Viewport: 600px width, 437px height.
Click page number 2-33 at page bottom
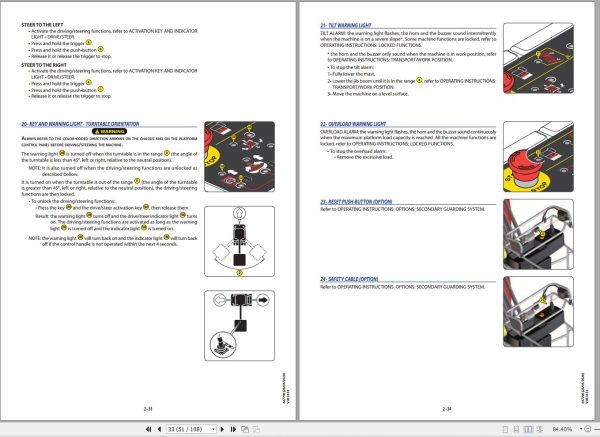tap(148, 409)
